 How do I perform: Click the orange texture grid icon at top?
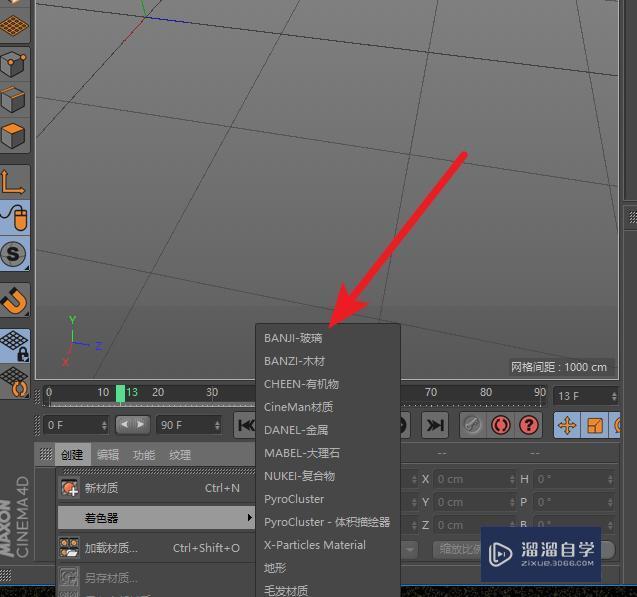tap(13, 26)
